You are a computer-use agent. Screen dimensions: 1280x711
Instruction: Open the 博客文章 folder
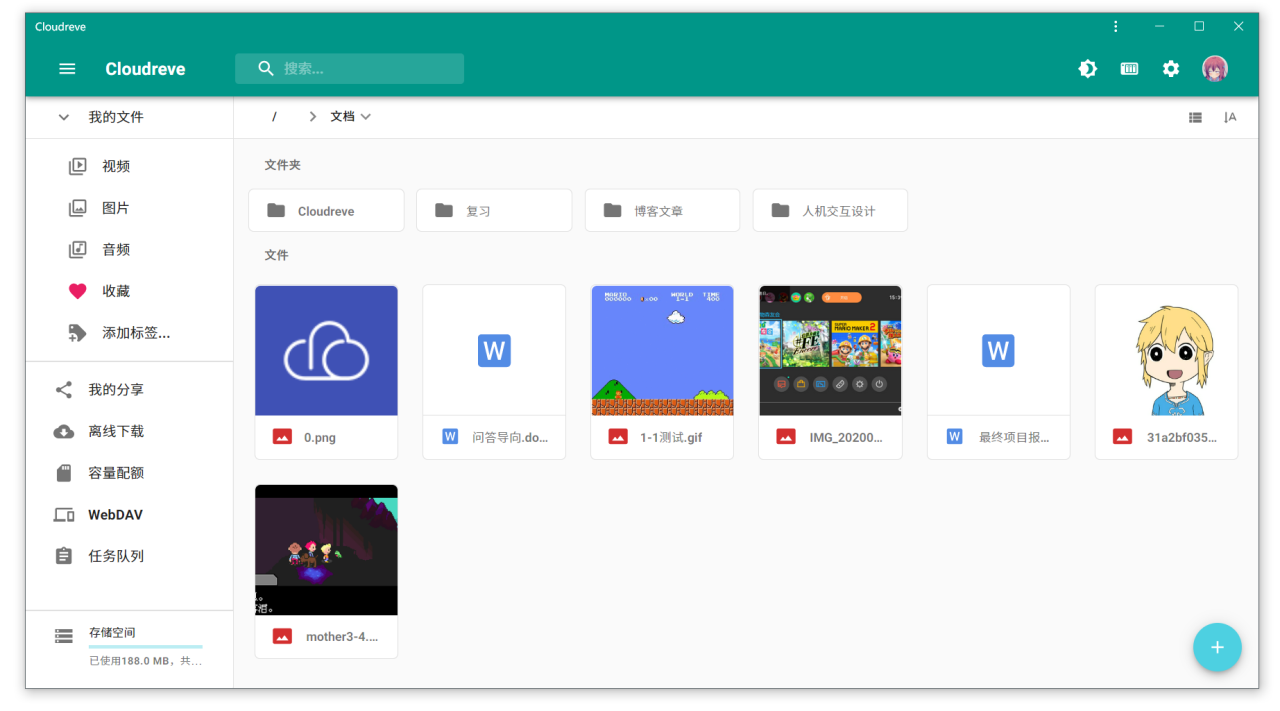662,210
